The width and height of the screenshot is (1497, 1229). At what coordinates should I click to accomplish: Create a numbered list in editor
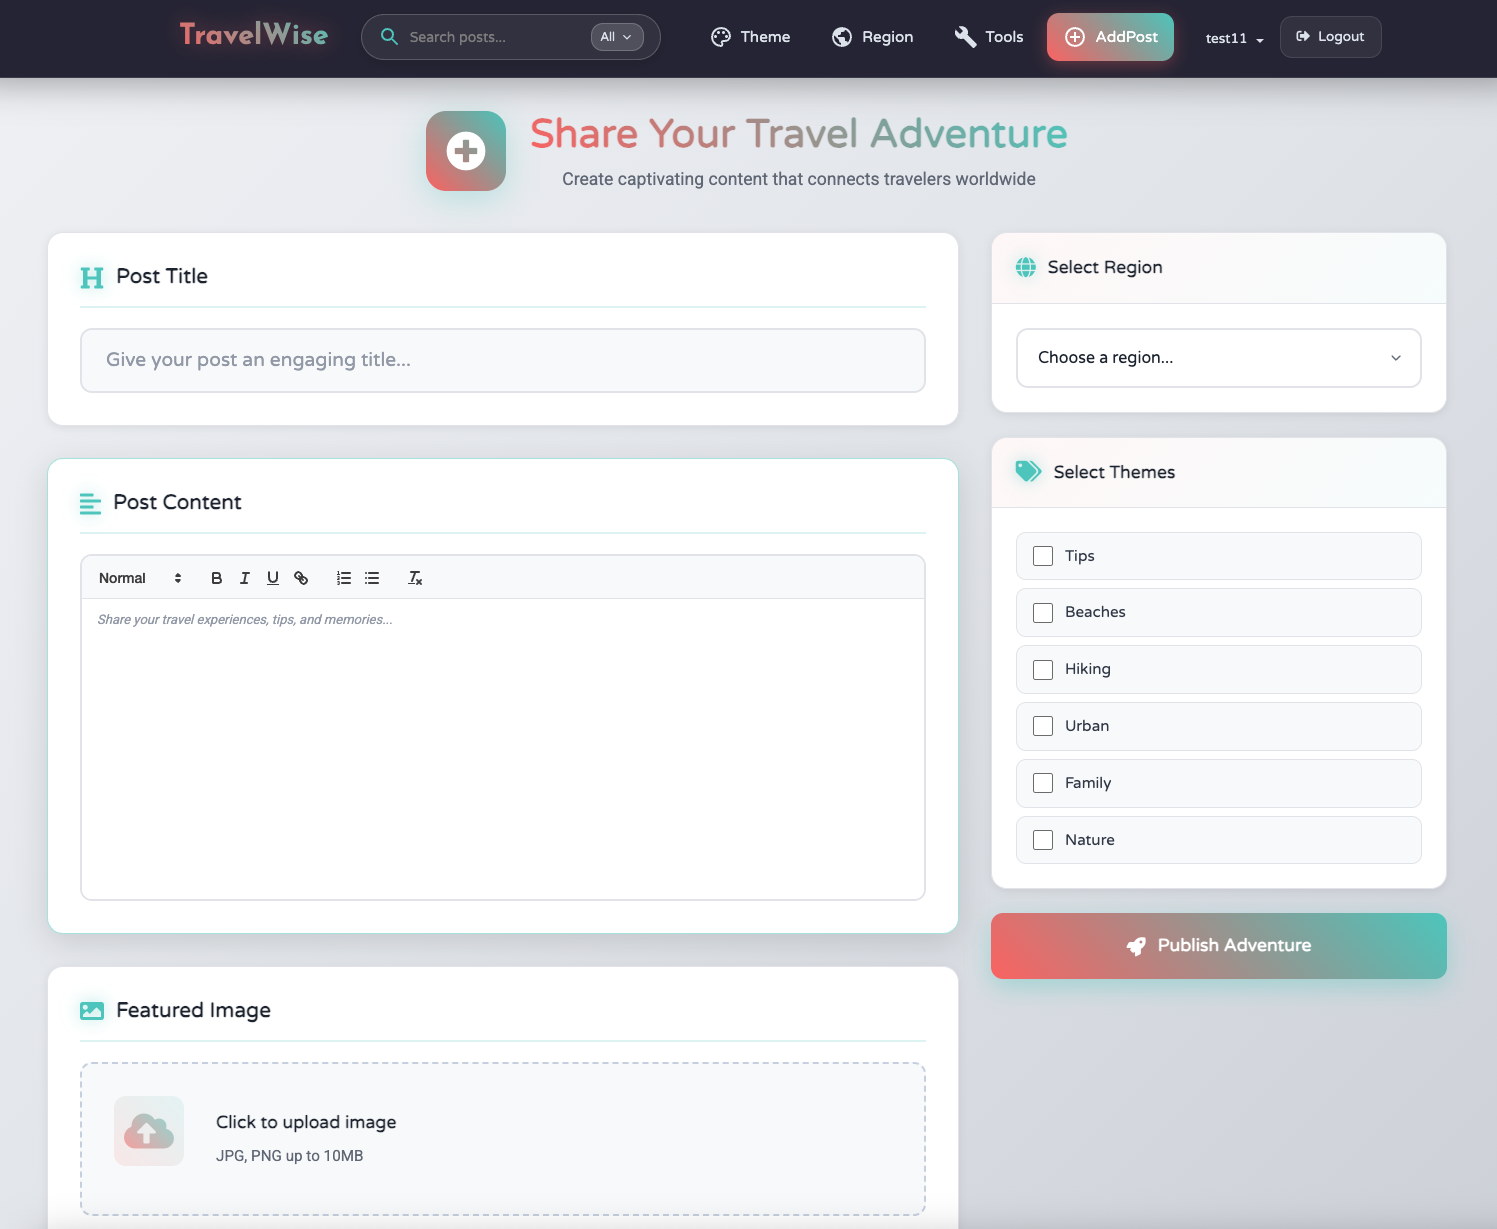tap(344, 578)
